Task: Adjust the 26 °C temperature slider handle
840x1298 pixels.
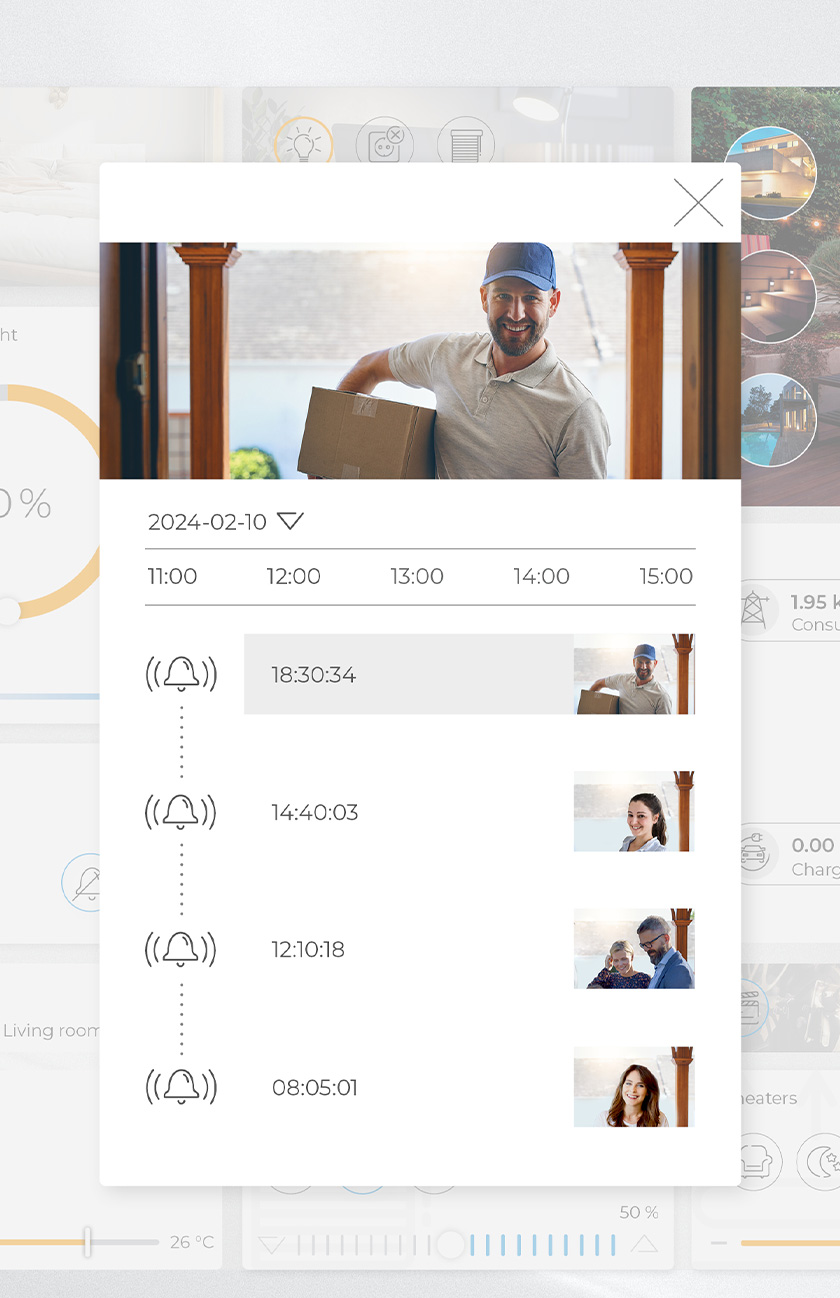Action: (x=87, y=1242)
